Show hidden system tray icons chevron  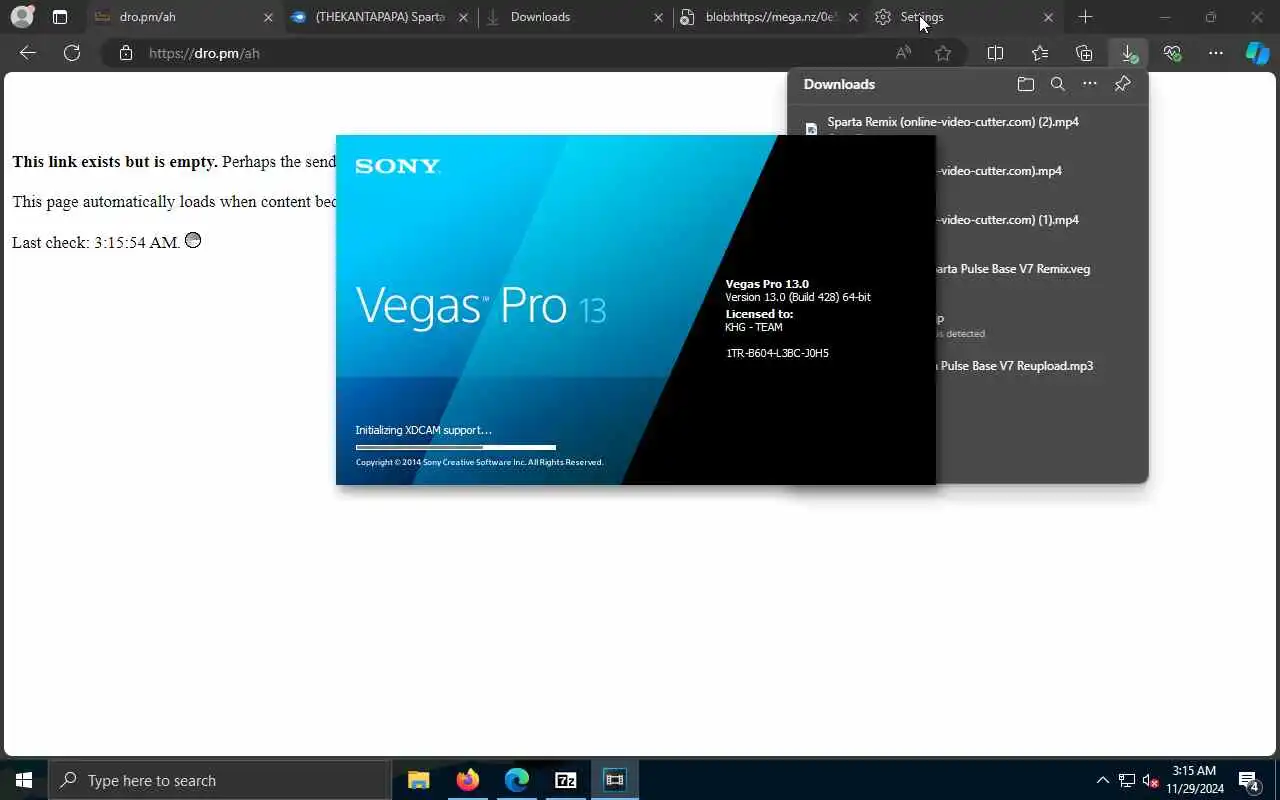tap(1102, 780)
